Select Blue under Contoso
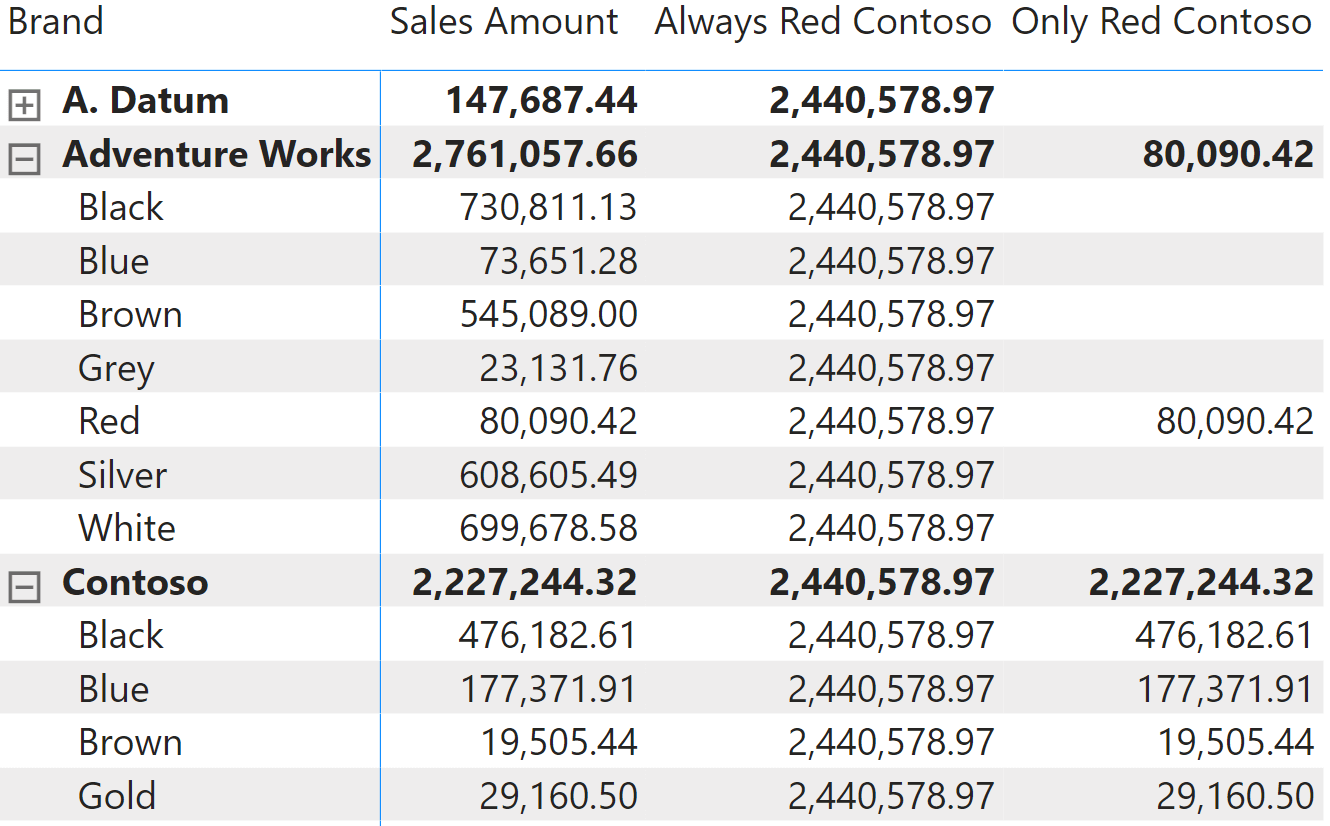Viewport: 1330px width, 826px height. pos(114,689)
